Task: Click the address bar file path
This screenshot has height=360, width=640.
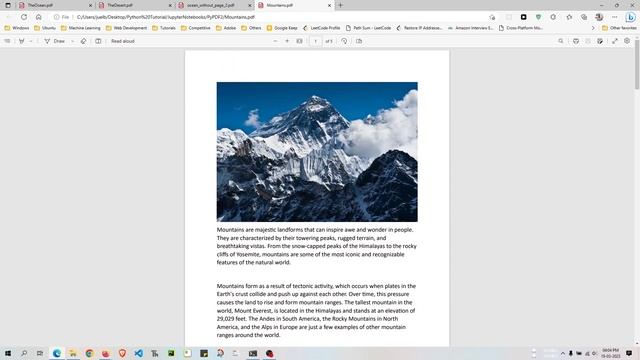Action: [166, 17]
